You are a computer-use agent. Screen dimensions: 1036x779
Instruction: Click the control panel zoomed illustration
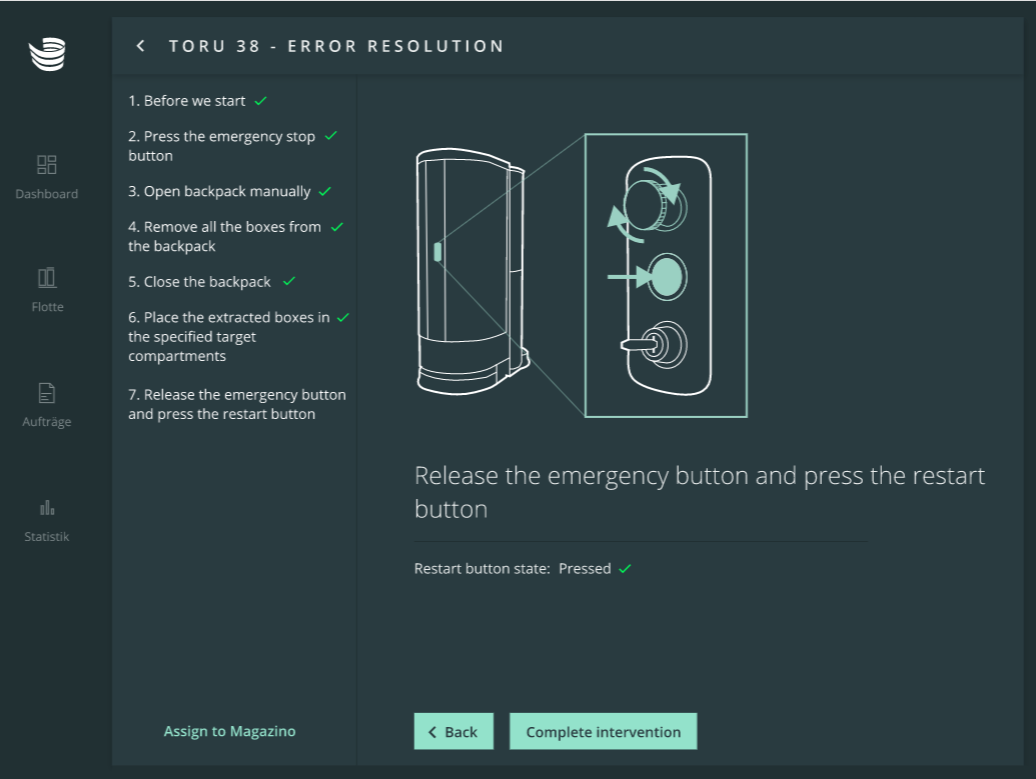(666, 276)
